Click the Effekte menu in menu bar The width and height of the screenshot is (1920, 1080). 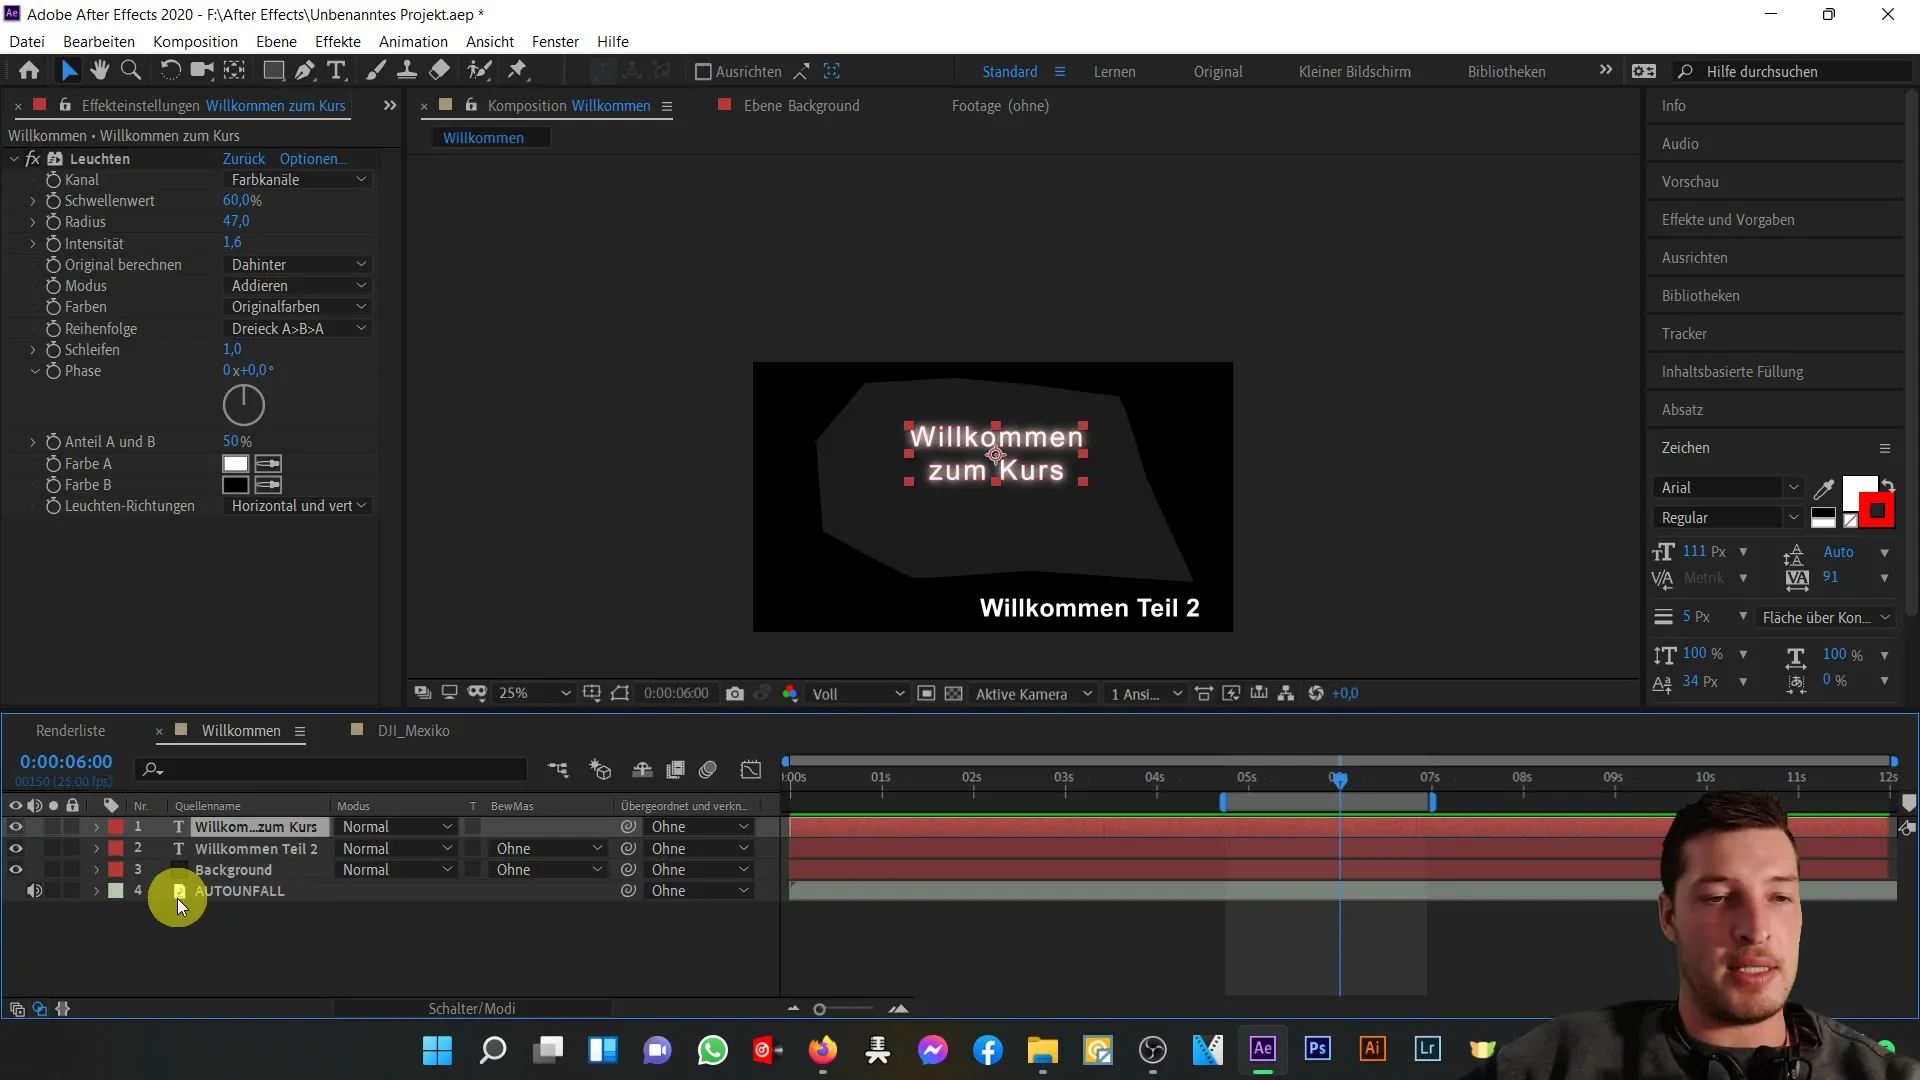(x=338, y=40)
